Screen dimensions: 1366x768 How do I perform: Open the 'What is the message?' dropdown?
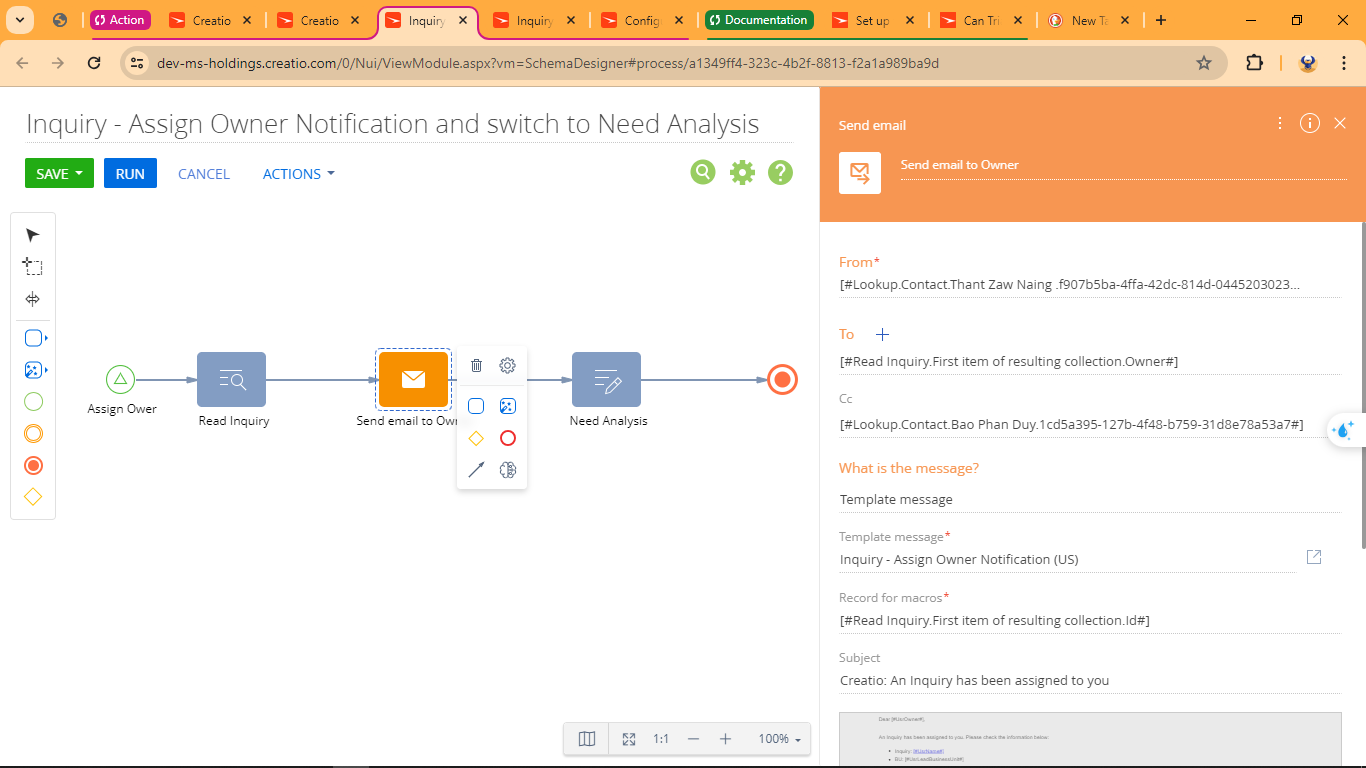[1090, 499]
